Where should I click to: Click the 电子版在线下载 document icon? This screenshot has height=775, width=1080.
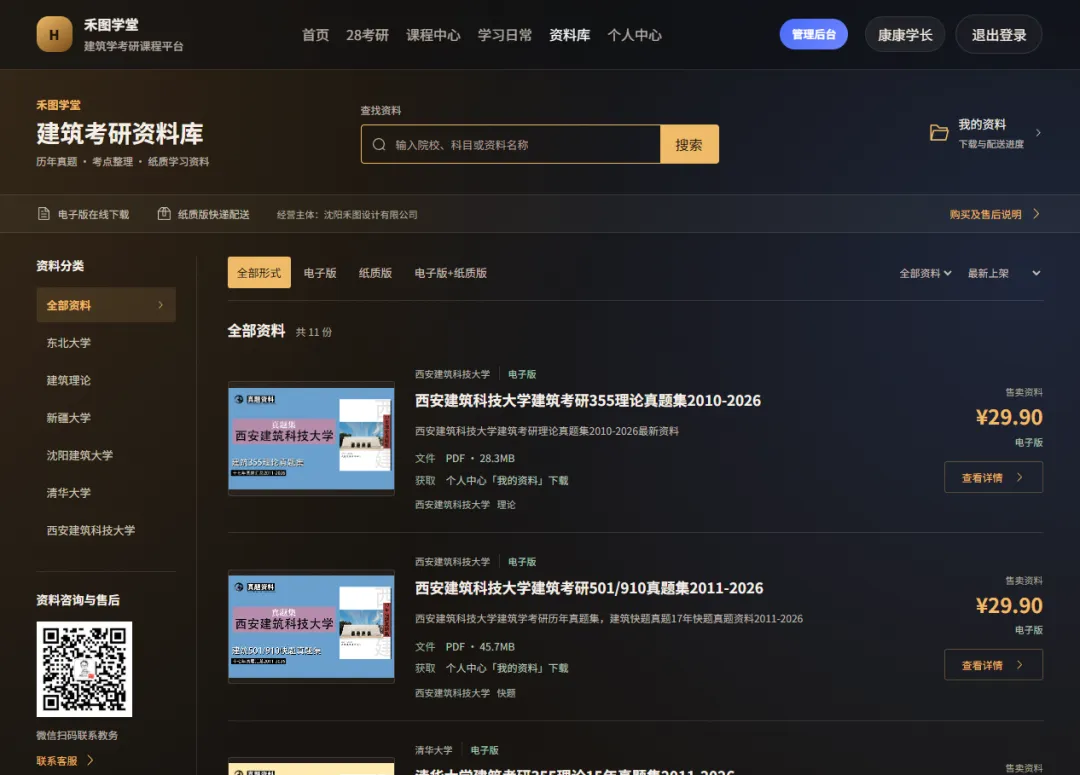point(43,214)
